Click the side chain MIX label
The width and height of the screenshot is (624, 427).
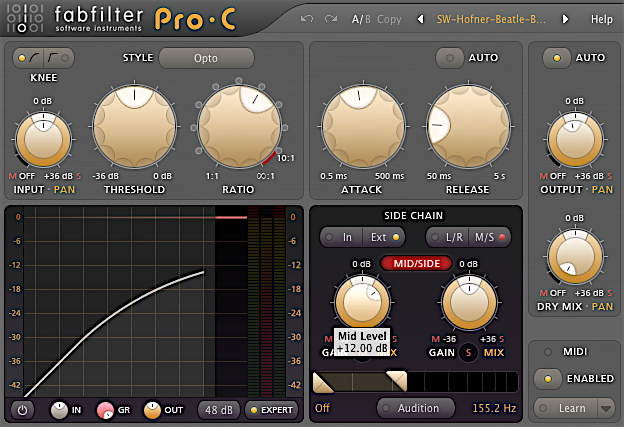493,353
